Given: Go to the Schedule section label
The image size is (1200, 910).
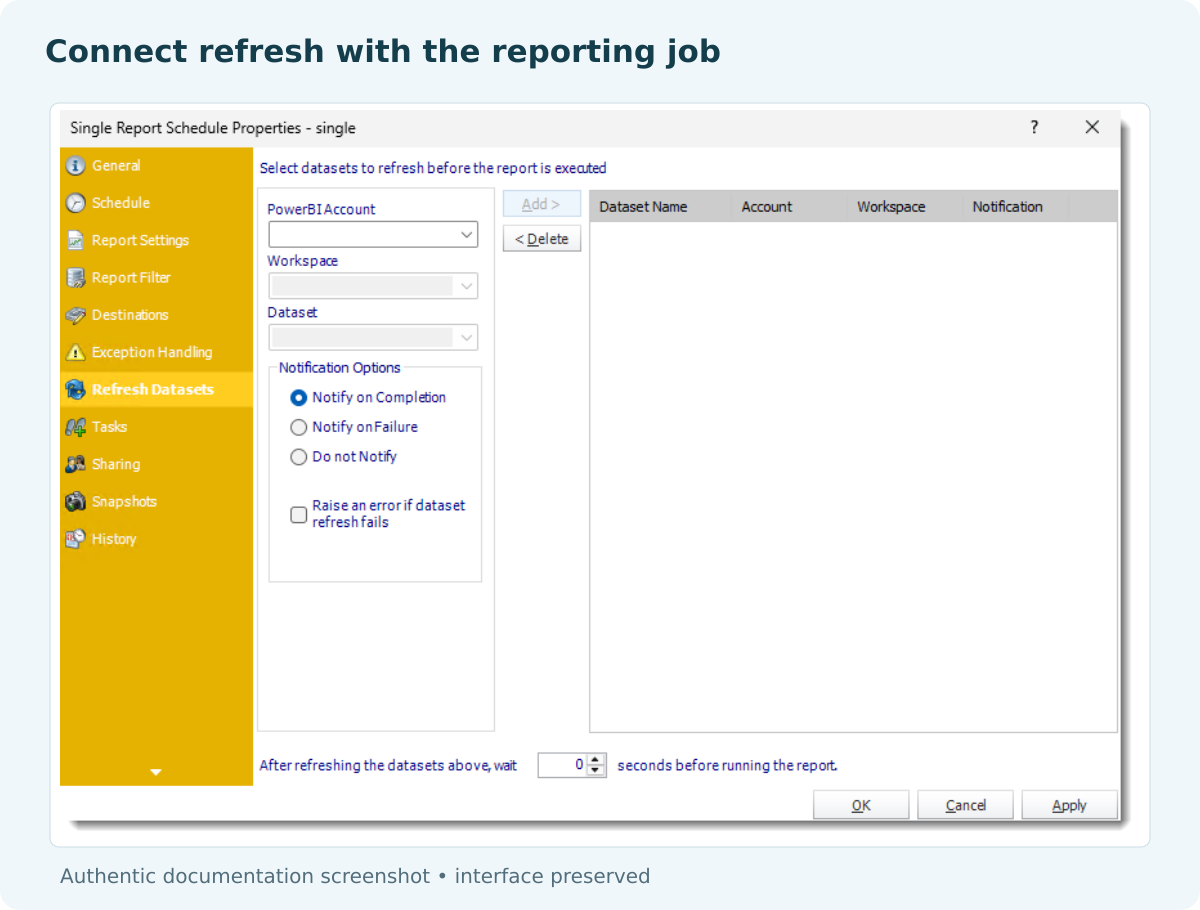Looking at the screenshot, I should click(121, 203).
